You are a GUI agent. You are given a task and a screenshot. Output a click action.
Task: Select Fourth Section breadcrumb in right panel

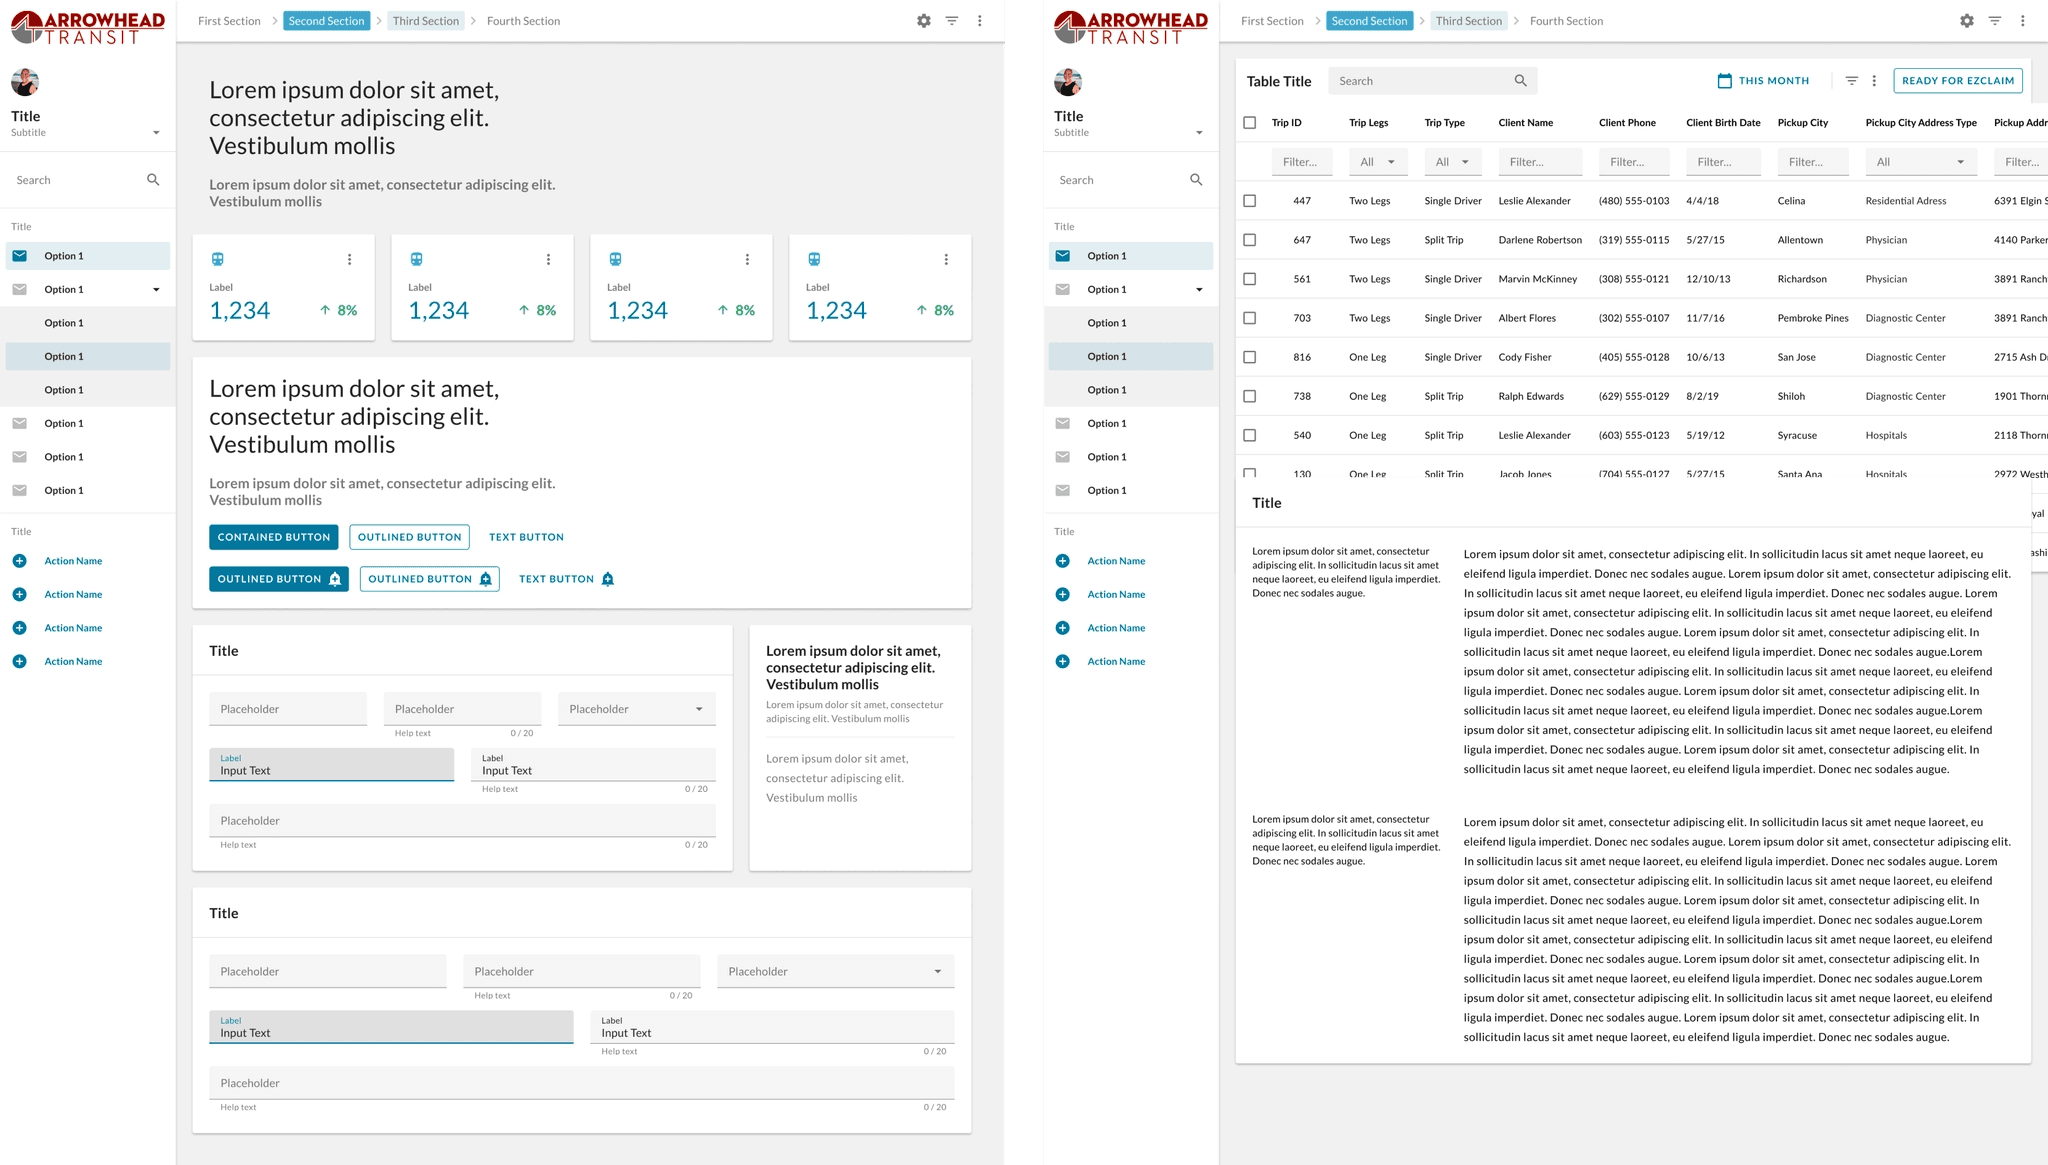click(1566, 21)
